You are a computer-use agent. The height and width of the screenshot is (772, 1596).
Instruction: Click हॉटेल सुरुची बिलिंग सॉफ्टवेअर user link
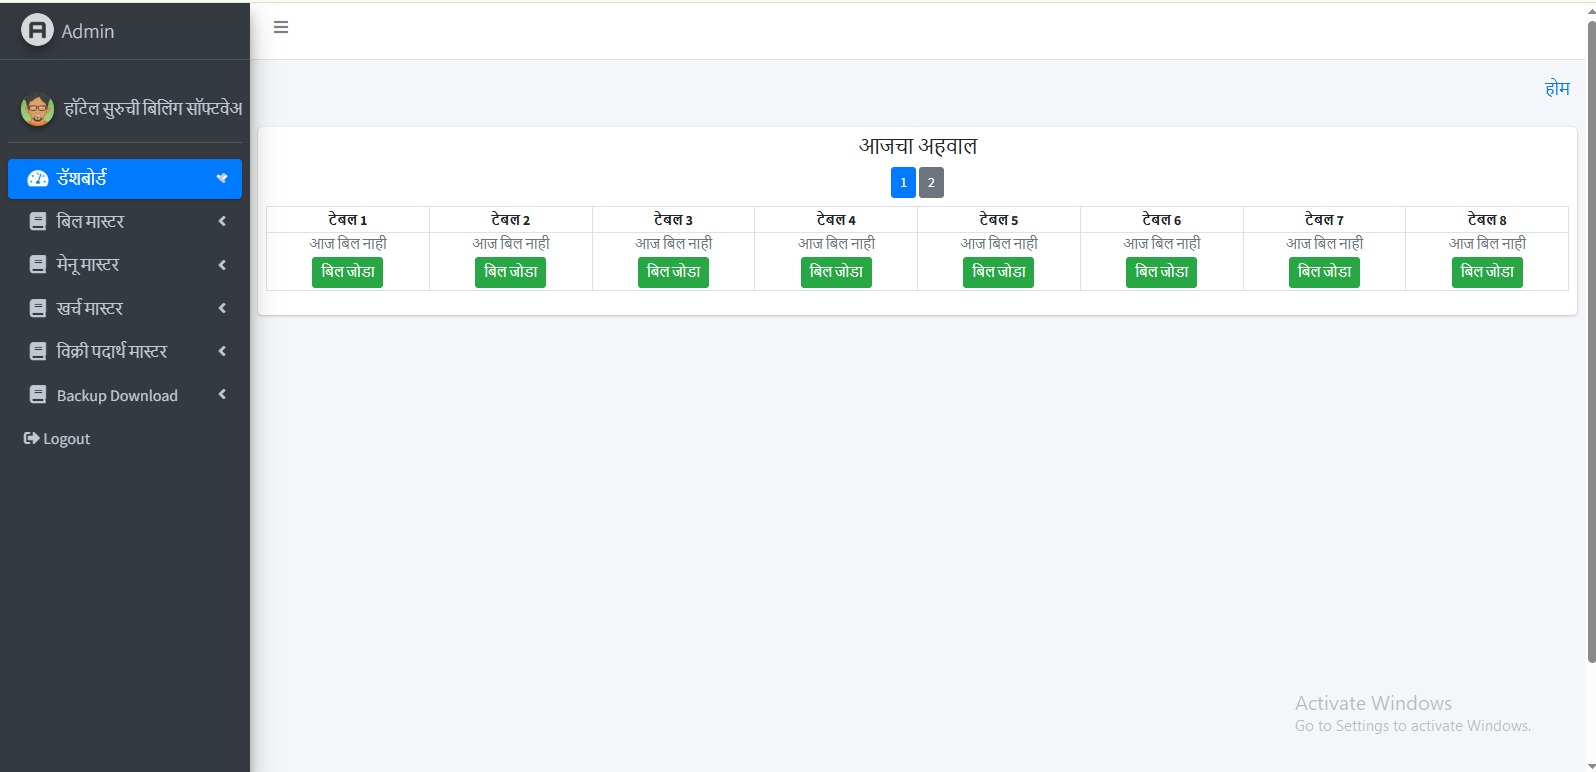click(x=153, y=109)
